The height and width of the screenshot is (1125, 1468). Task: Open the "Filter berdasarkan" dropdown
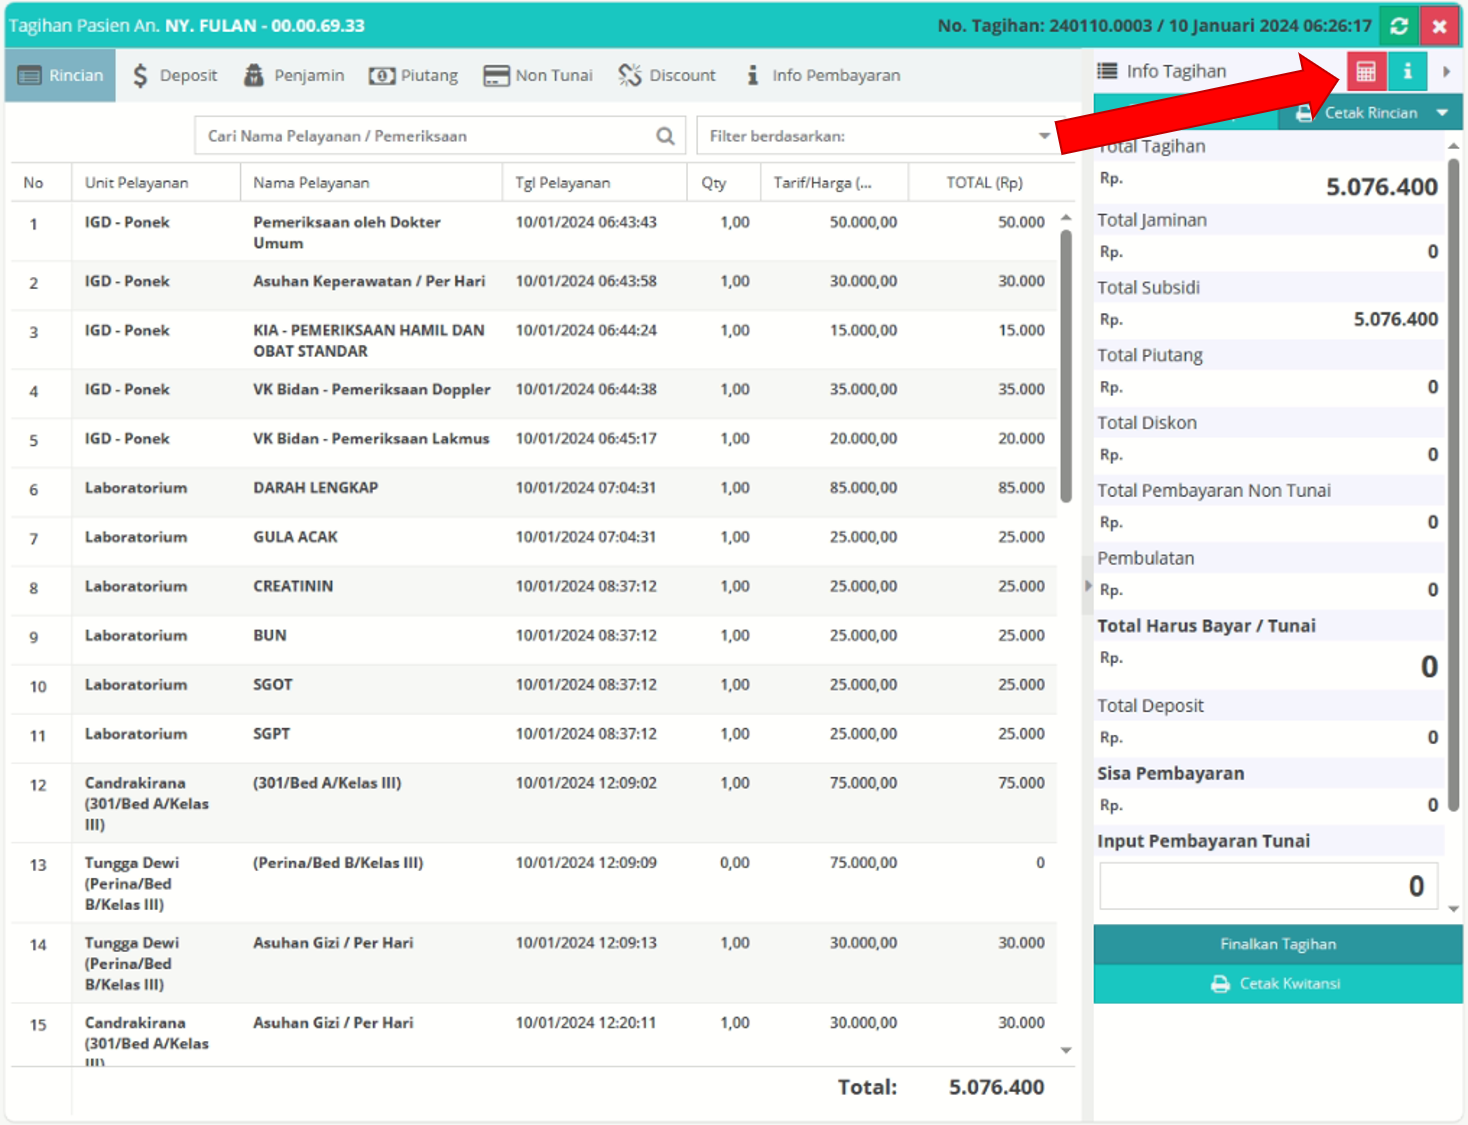(876, 136)
